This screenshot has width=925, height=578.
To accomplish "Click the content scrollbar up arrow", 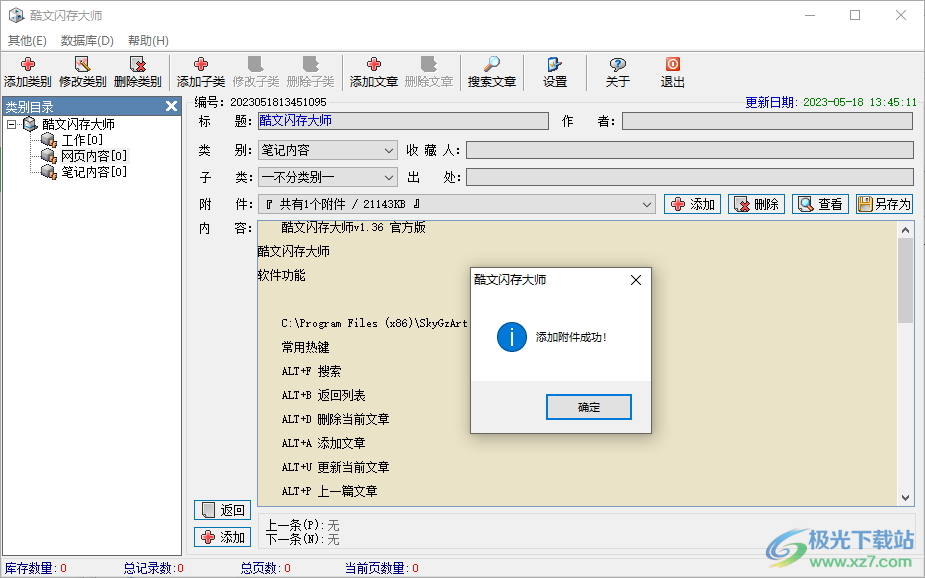I will point(906,230).
